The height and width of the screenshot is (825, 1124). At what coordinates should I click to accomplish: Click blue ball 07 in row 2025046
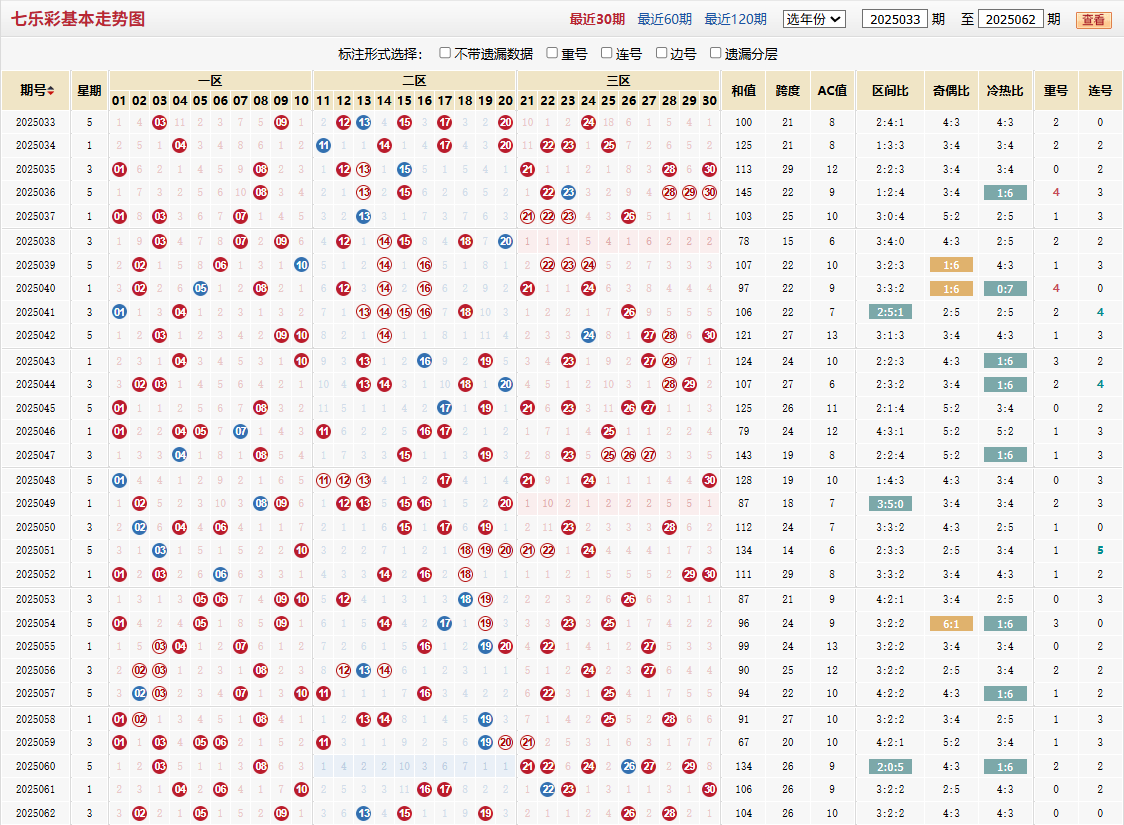pos(241,431)
